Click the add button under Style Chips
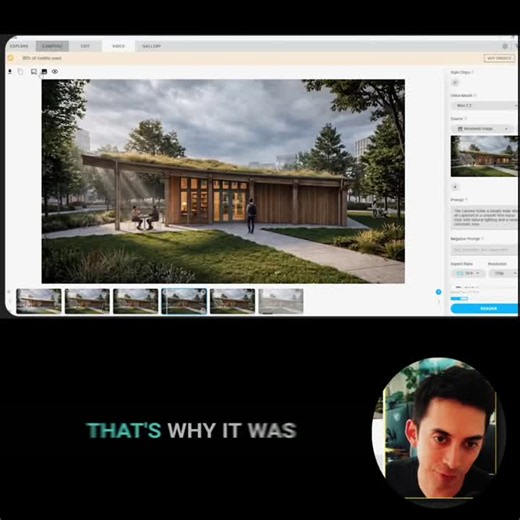520x520 pixels. click(x=455, y=82)
